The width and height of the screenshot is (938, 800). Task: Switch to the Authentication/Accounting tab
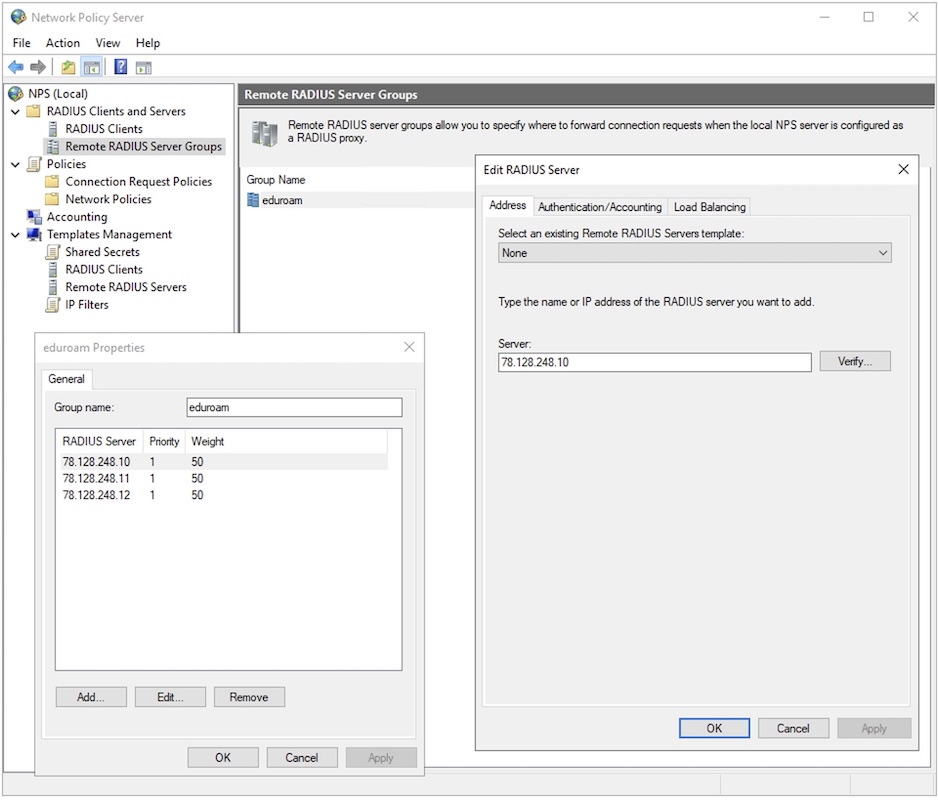tap(600, 207)
